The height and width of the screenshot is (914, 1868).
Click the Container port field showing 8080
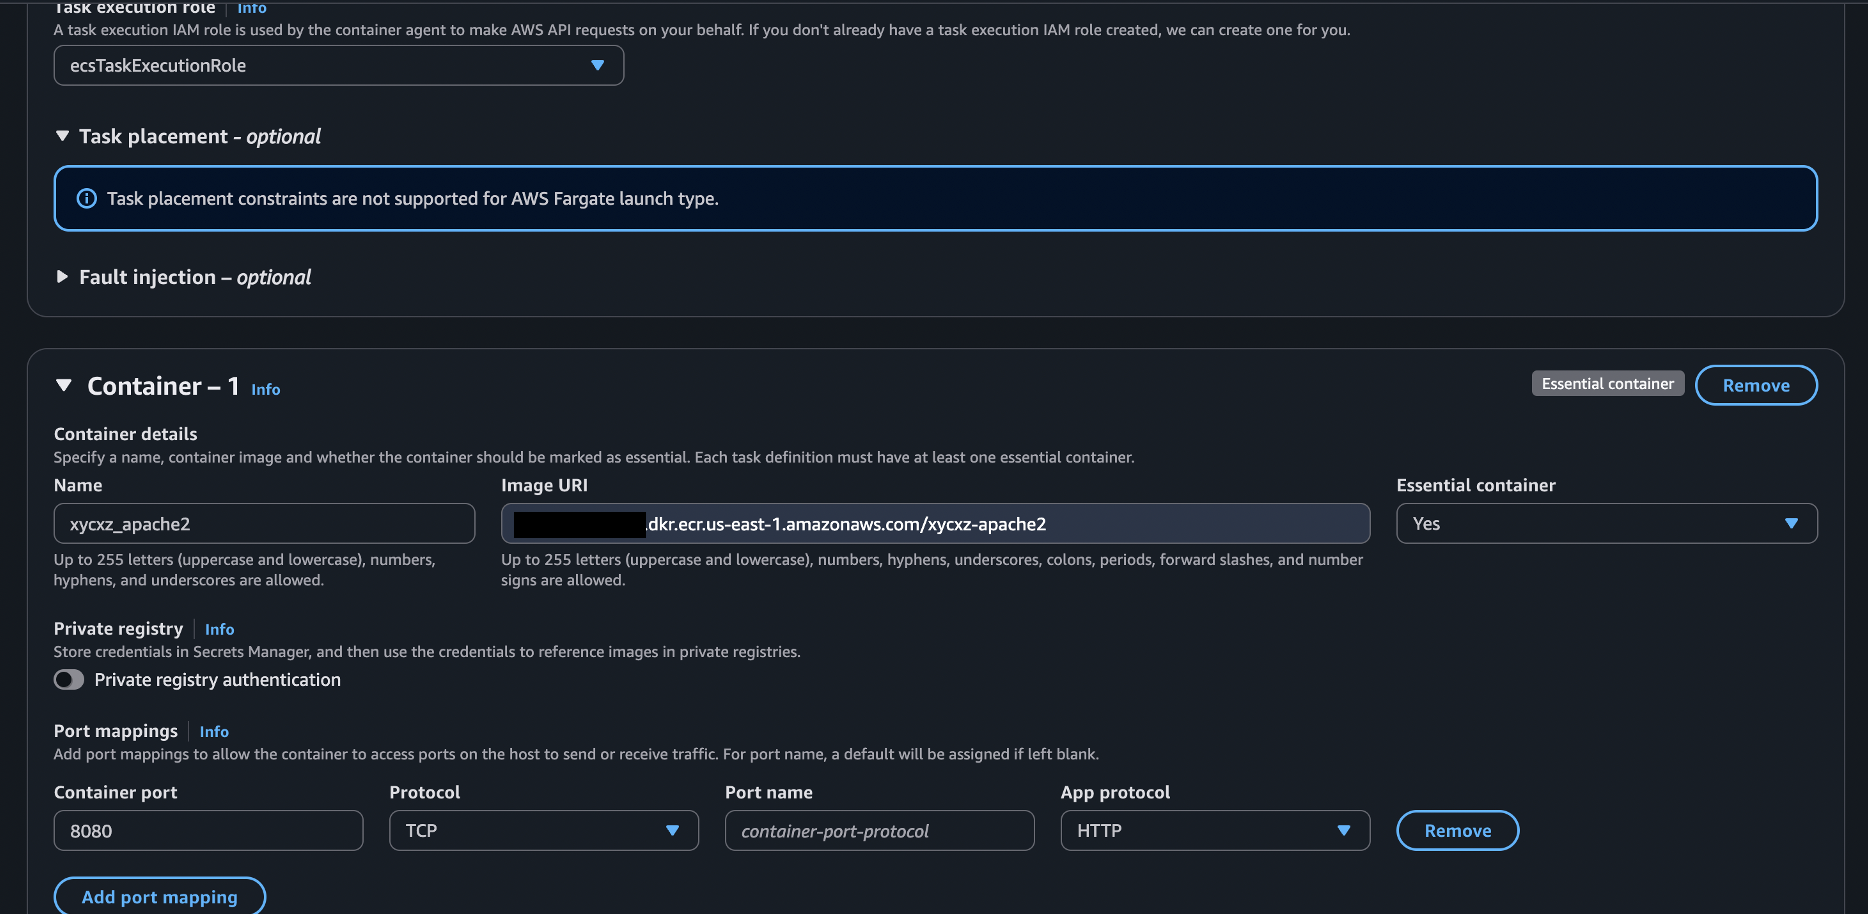208,831
